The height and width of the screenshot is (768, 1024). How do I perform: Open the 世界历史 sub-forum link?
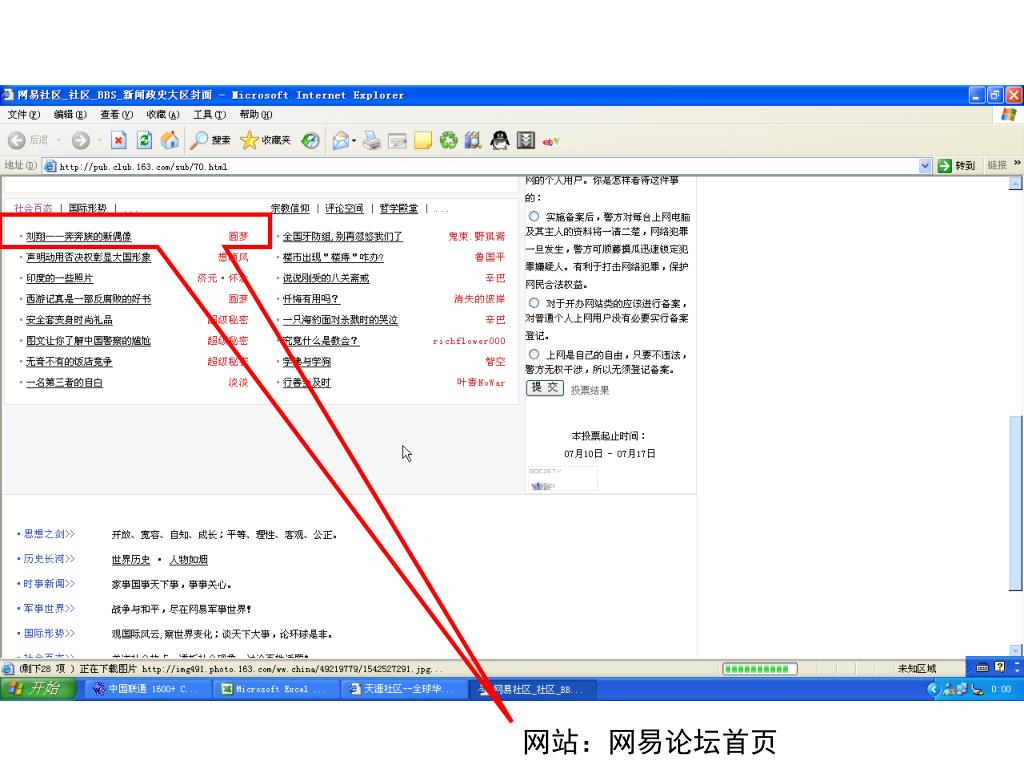[x=131, y=560]
